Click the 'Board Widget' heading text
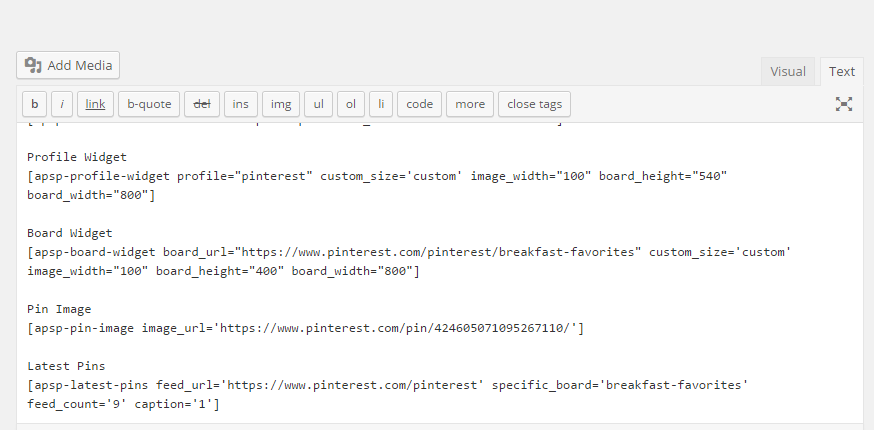The width and height of the screenshot is (874, 430). (70, 233)
